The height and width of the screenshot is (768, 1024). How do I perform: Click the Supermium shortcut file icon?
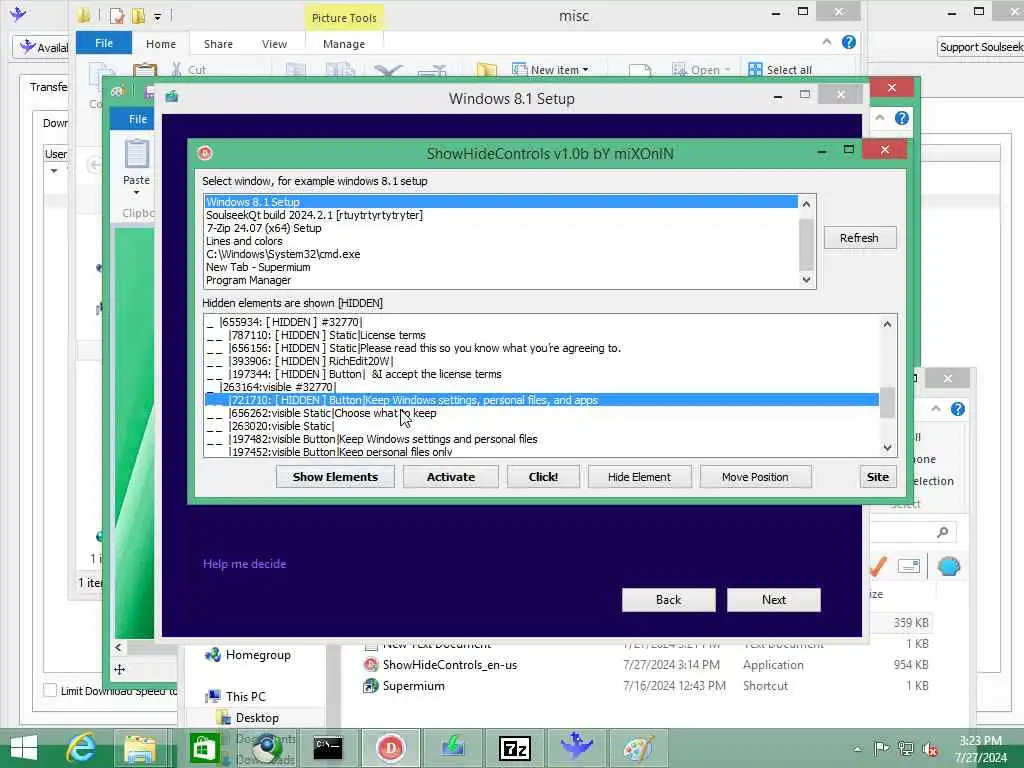(x=371, y=686)
